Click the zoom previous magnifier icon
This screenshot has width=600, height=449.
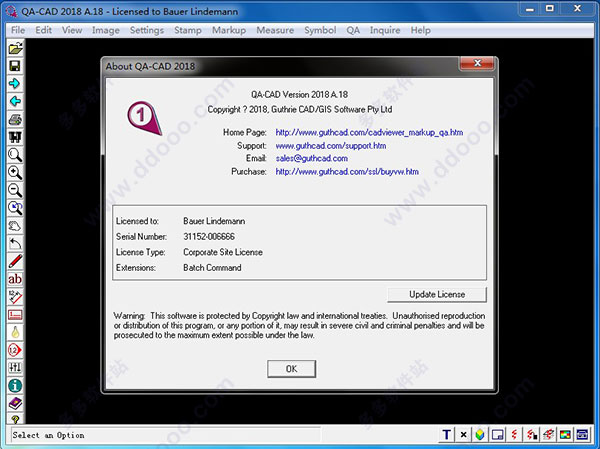point(15,208)
